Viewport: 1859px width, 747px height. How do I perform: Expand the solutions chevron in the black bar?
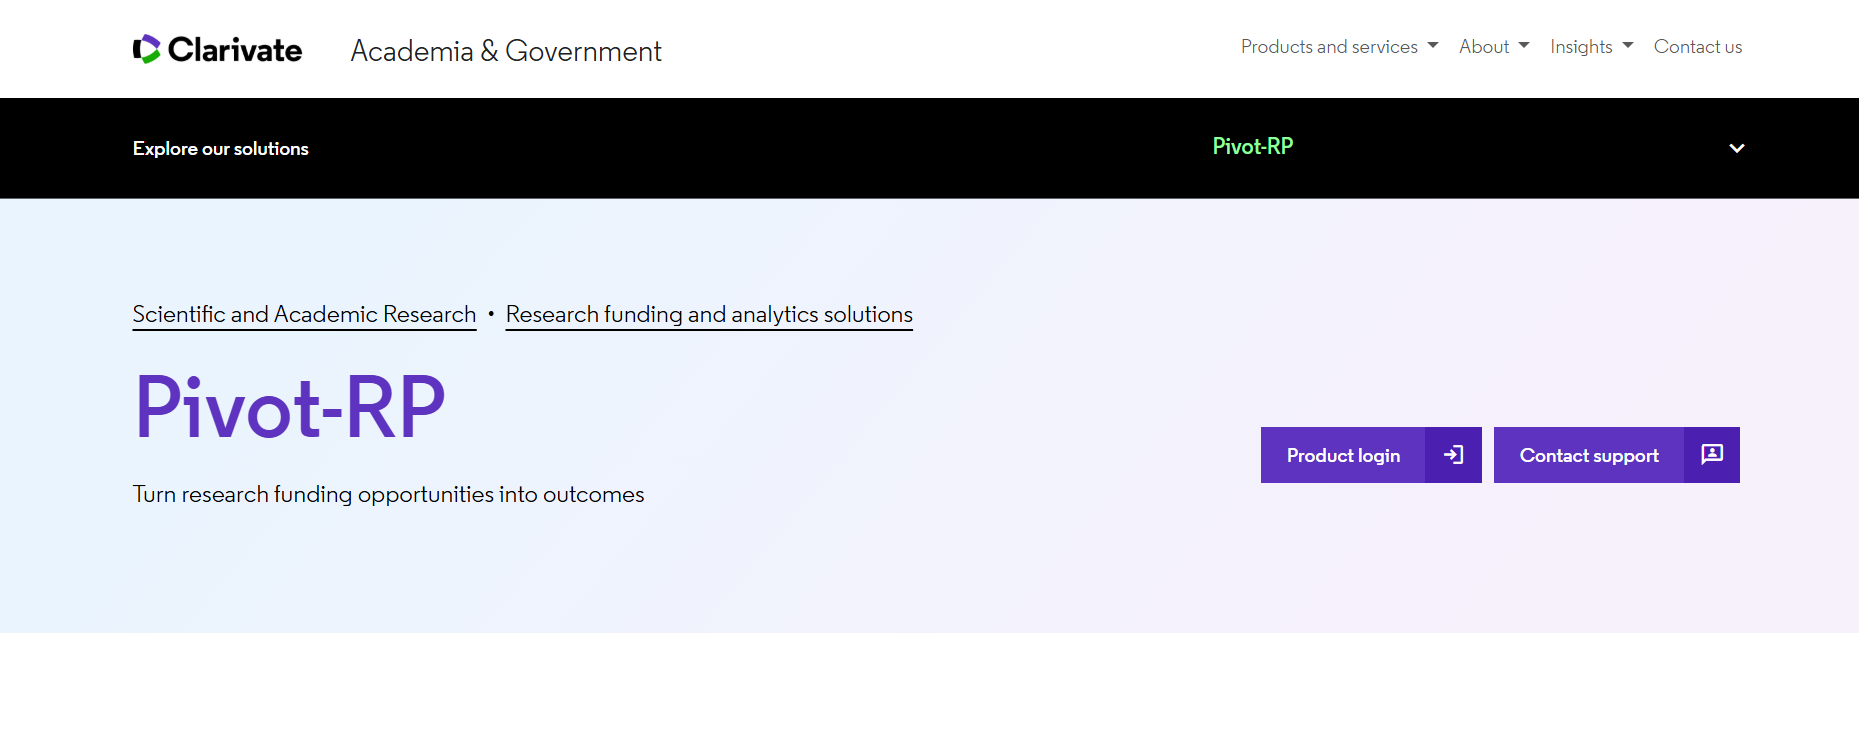click(1737, 148)
